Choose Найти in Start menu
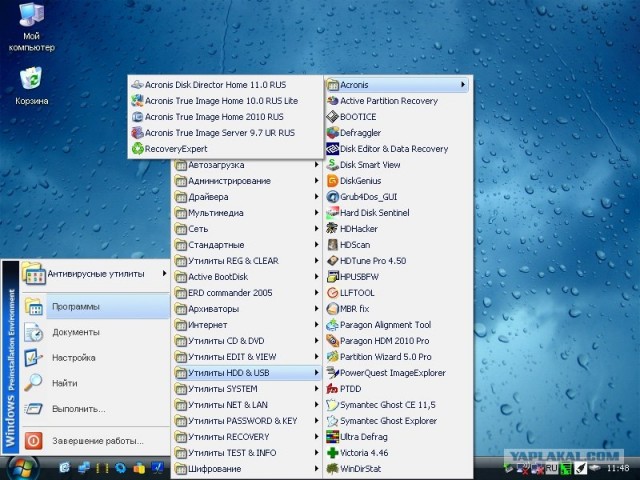Screen dimensions: 640x480 point(95,383)
